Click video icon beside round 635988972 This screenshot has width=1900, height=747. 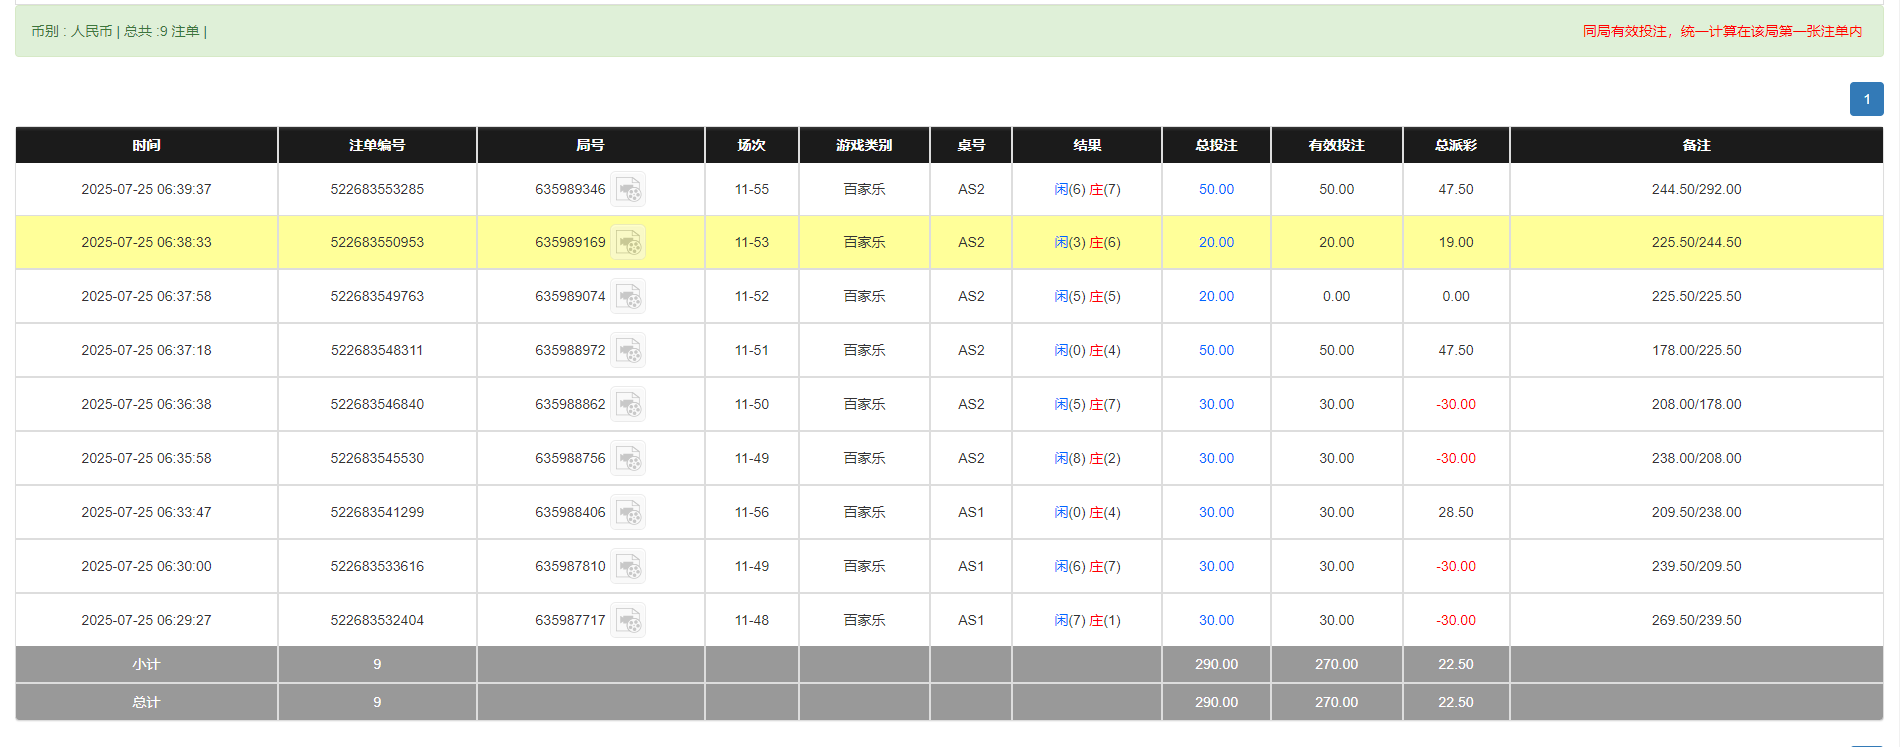coord(628,351)
